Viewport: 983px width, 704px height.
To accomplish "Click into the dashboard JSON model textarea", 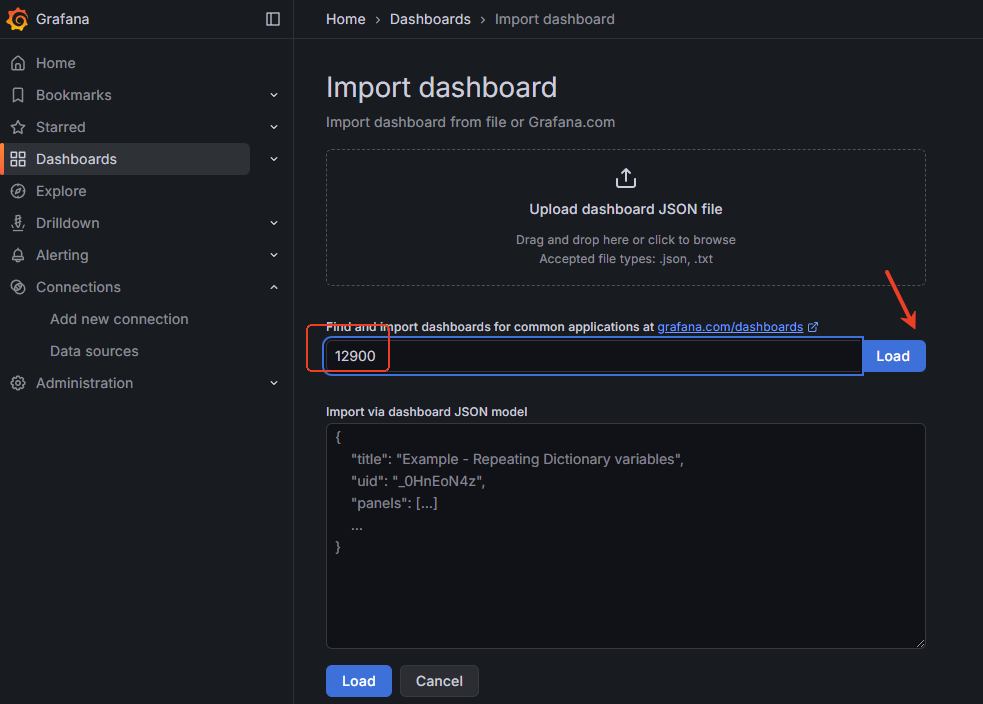I will pos(626,536).
